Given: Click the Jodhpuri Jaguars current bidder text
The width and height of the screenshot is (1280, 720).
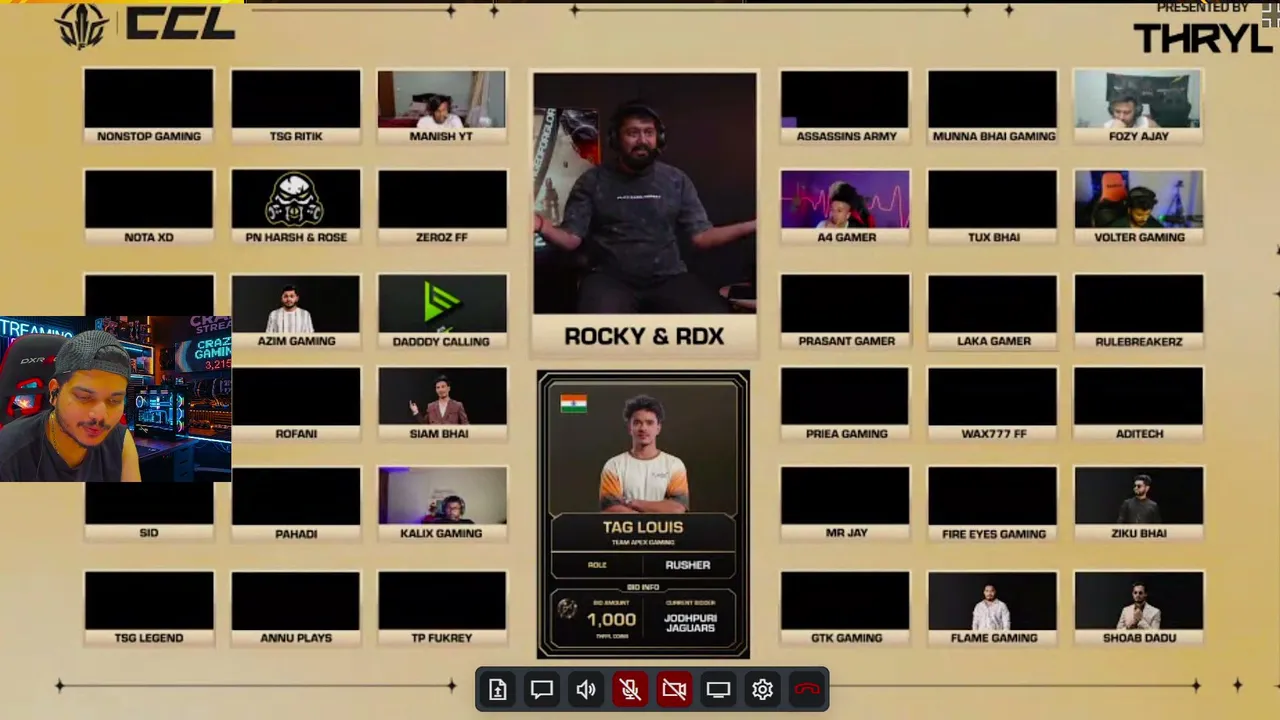Looking at the screenshot, I should pos(690,622).
